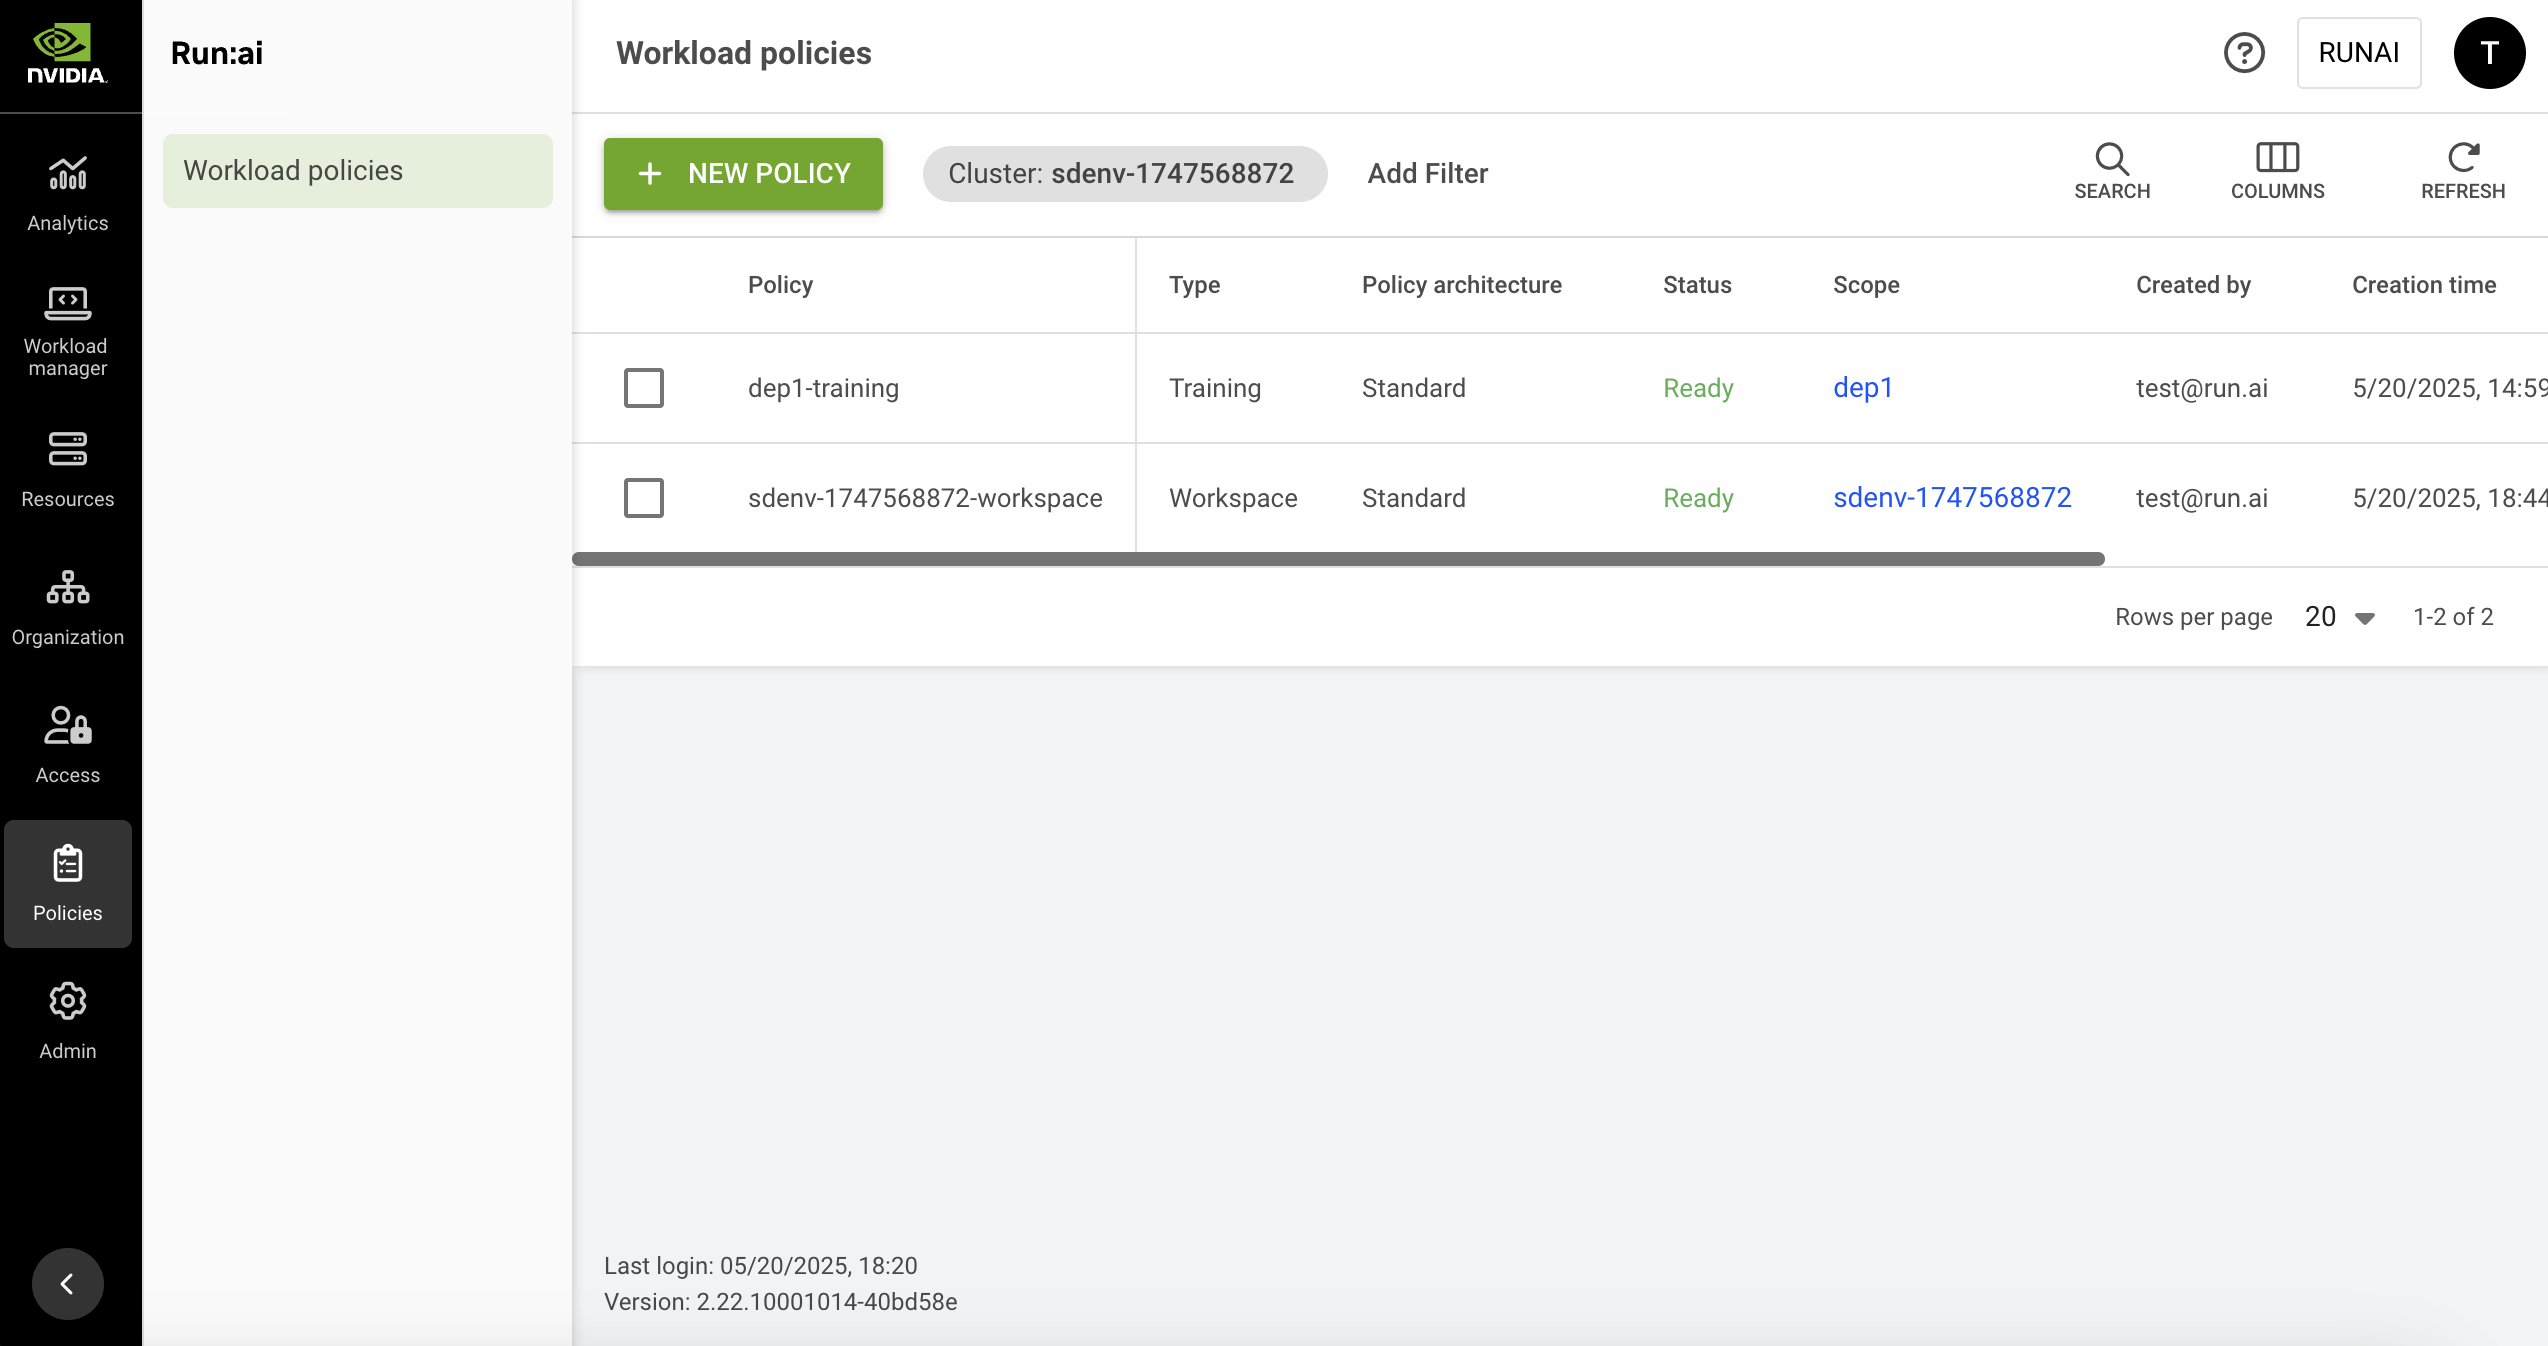Image resolution: width=2548 pixels, height=1346 pixels.
Task: Tick checkbox for sdenv-1747568872-workspace policy
Action: pos(644,498)
